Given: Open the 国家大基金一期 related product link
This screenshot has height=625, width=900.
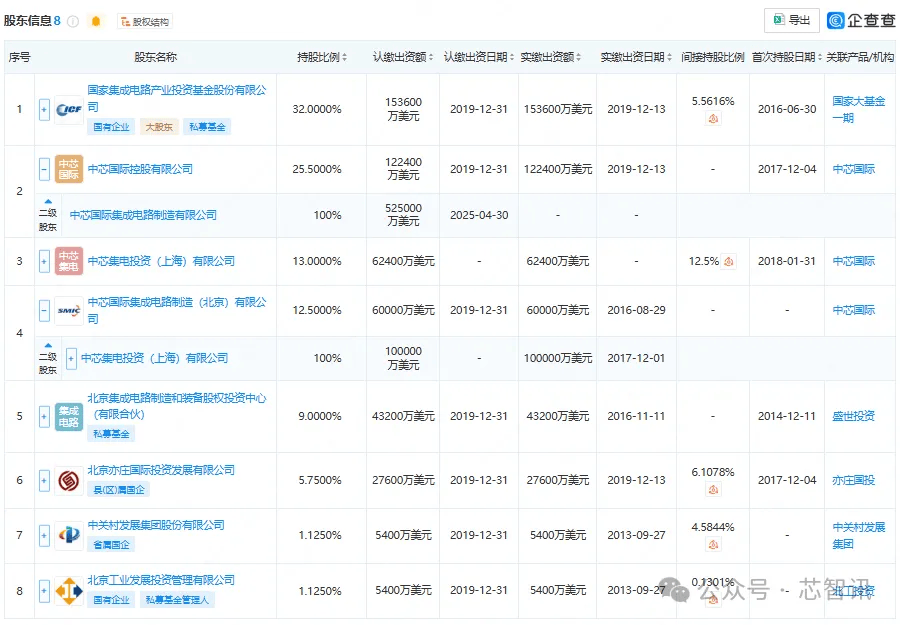Looking at the screenshot, I should point(859,110).
